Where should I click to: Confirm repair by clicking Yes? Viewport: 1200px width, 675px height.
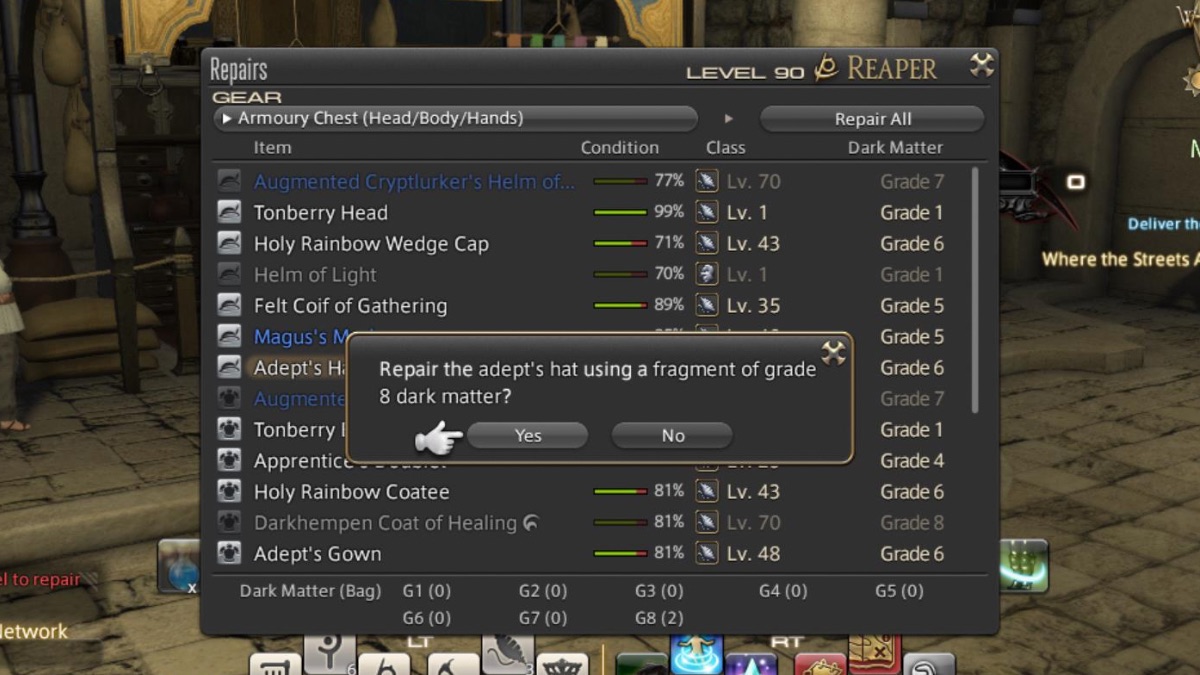[x=527, y=435]
